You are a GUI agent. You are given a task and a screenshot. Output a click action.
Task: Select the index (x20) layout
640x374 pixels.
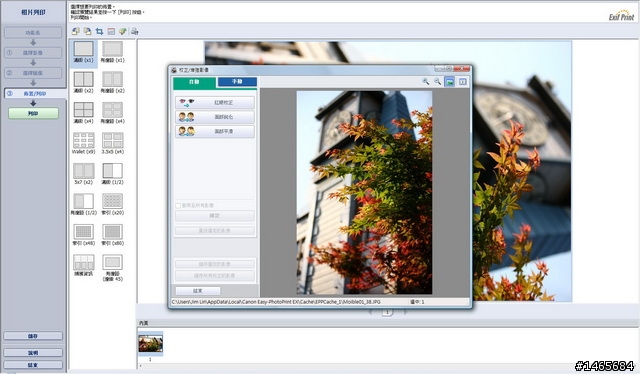113,204
